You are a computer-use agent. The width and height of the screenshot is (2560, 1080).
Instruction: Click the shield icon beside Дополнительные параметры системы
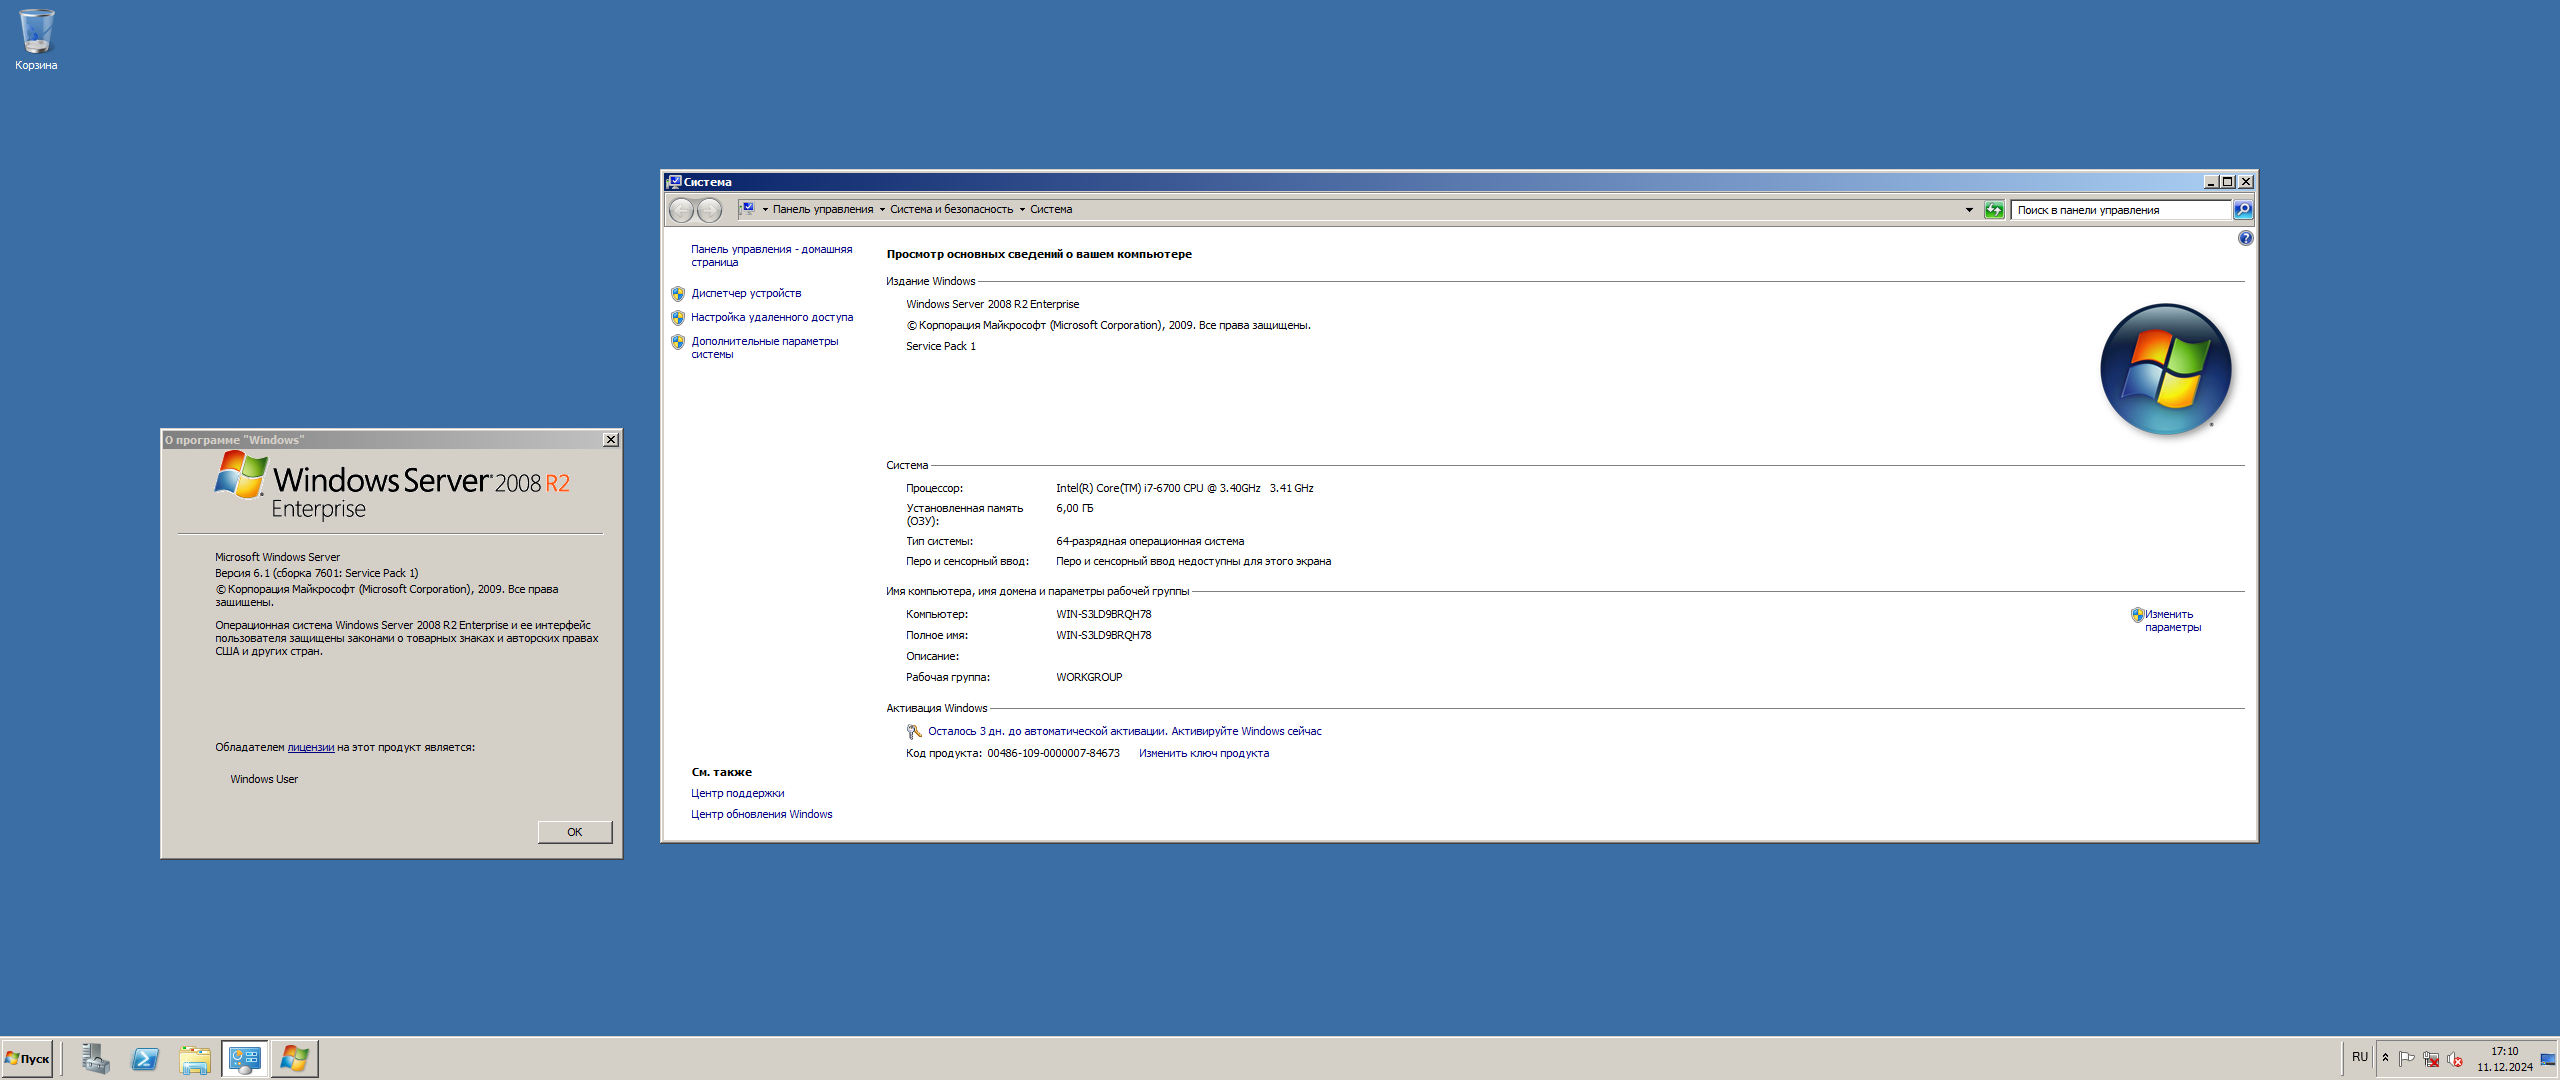click(678, 342)
